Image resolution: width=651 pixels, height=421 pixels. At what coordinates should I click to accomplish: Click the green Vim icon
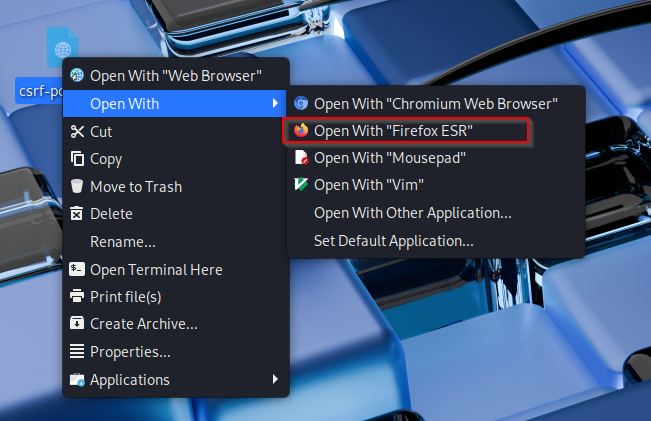[x=301, y=184]
